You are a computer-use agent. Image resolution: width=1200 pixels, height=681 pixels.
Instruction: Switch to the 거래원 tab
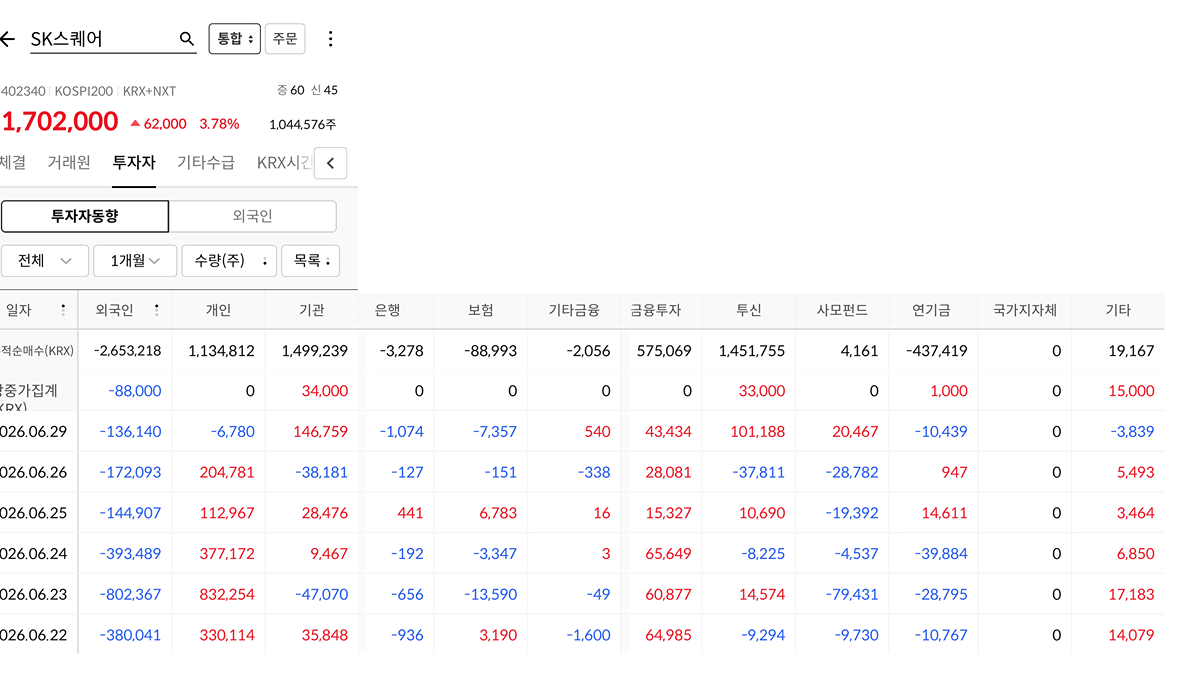pyautogui.click(x=69, y=162)
